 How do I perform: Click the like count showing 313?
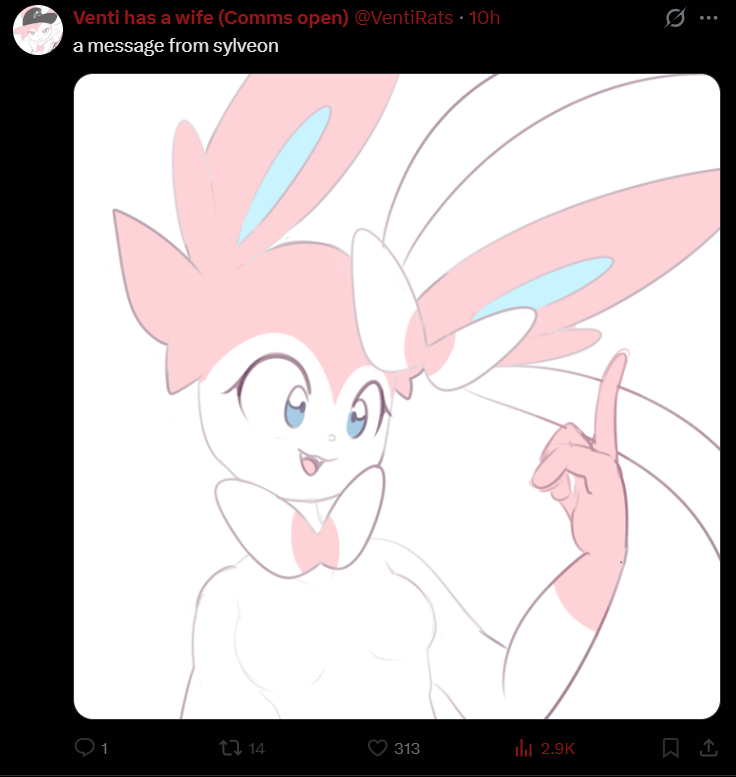coord(407,748)
